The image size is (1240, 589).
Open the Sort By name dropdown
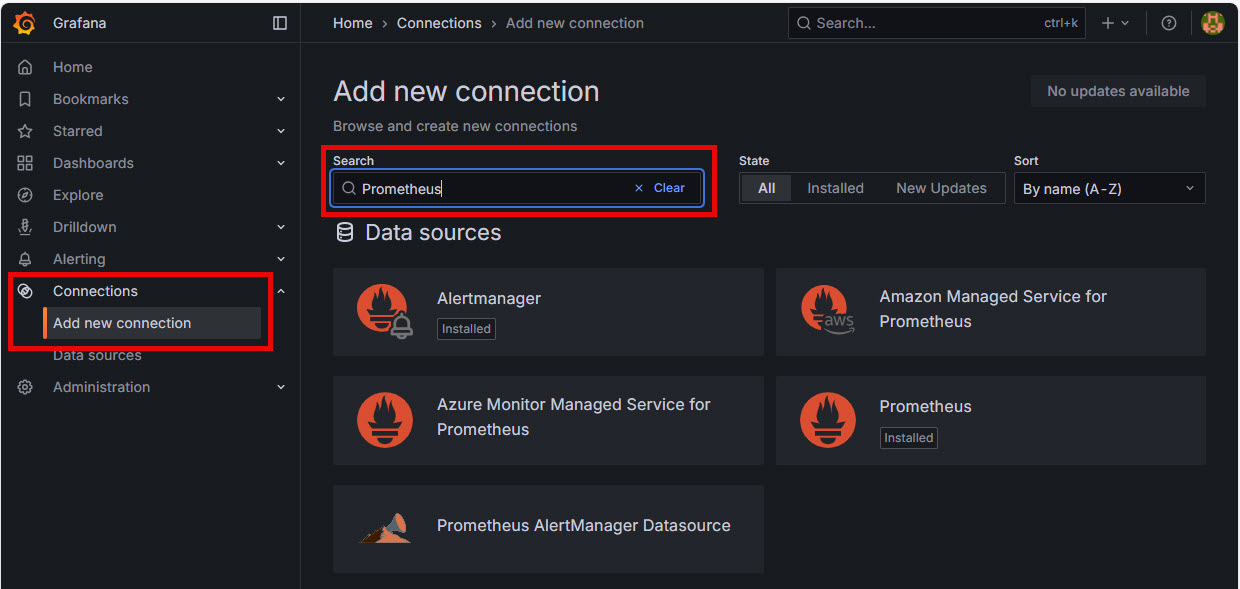pyautogui.click(x=1110, y=188)
